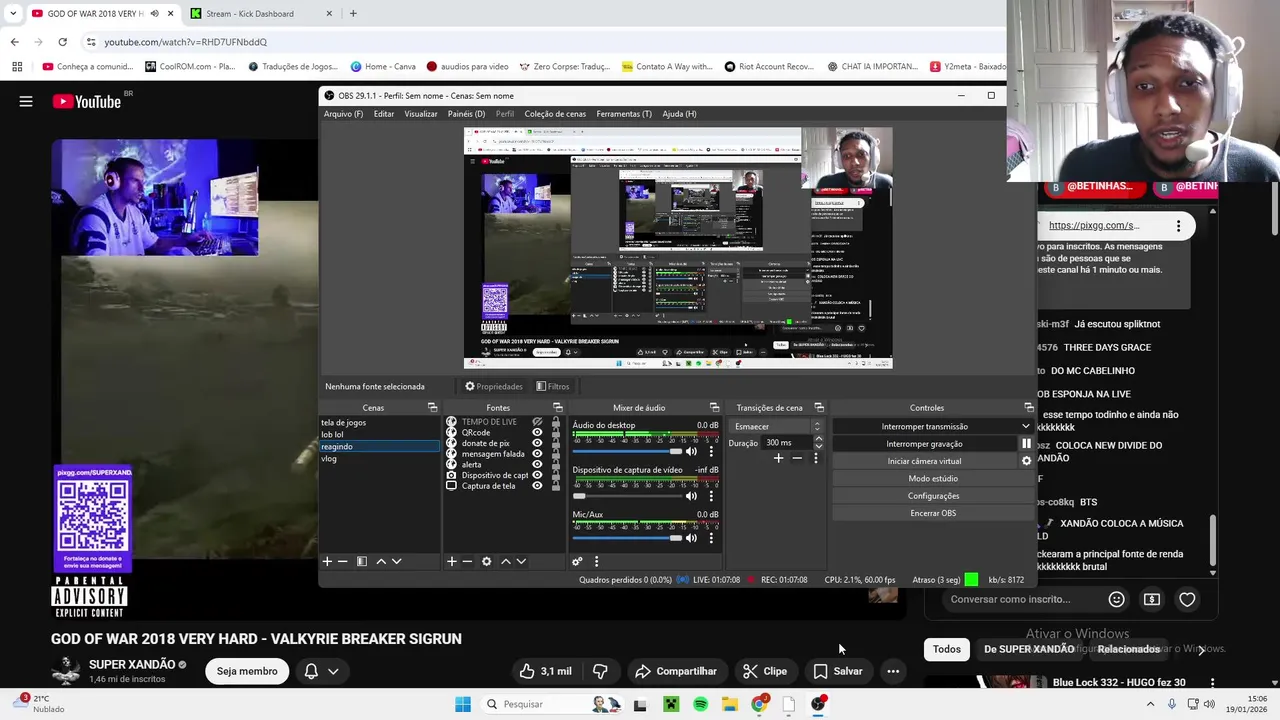
Task: Show the TEMPO DE LIVE source
Action: 537,422
